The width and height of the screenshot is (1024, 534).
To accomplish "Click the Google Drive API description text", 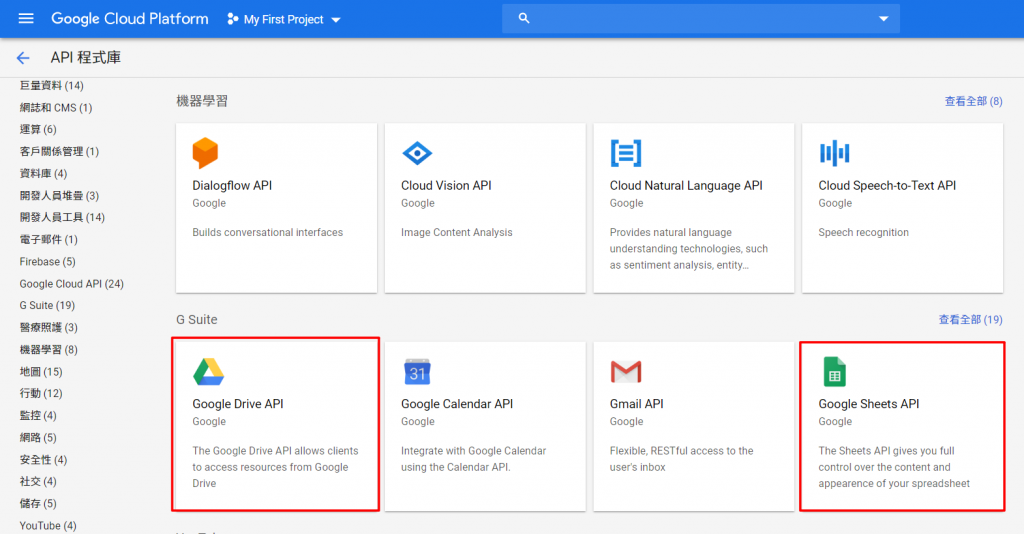I will 275,467.
